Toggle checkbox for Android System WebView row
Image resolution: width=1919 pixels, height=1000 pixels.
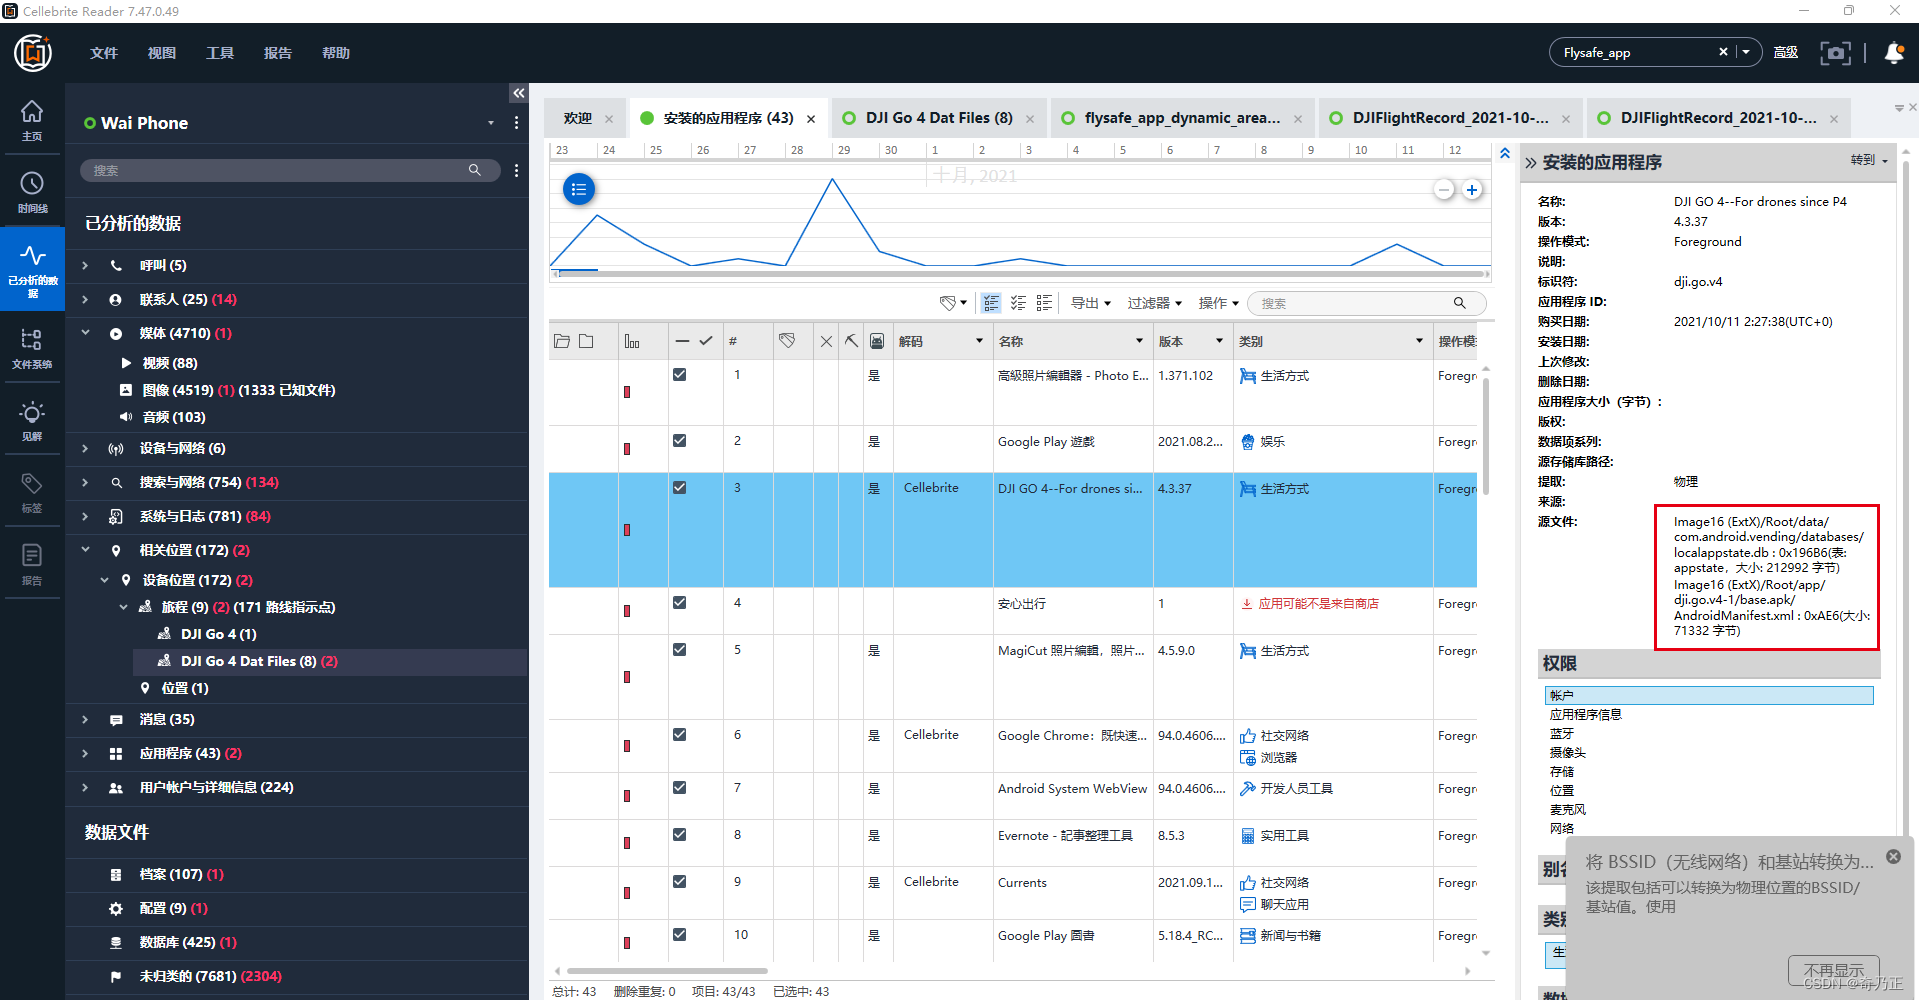point(679,787)
